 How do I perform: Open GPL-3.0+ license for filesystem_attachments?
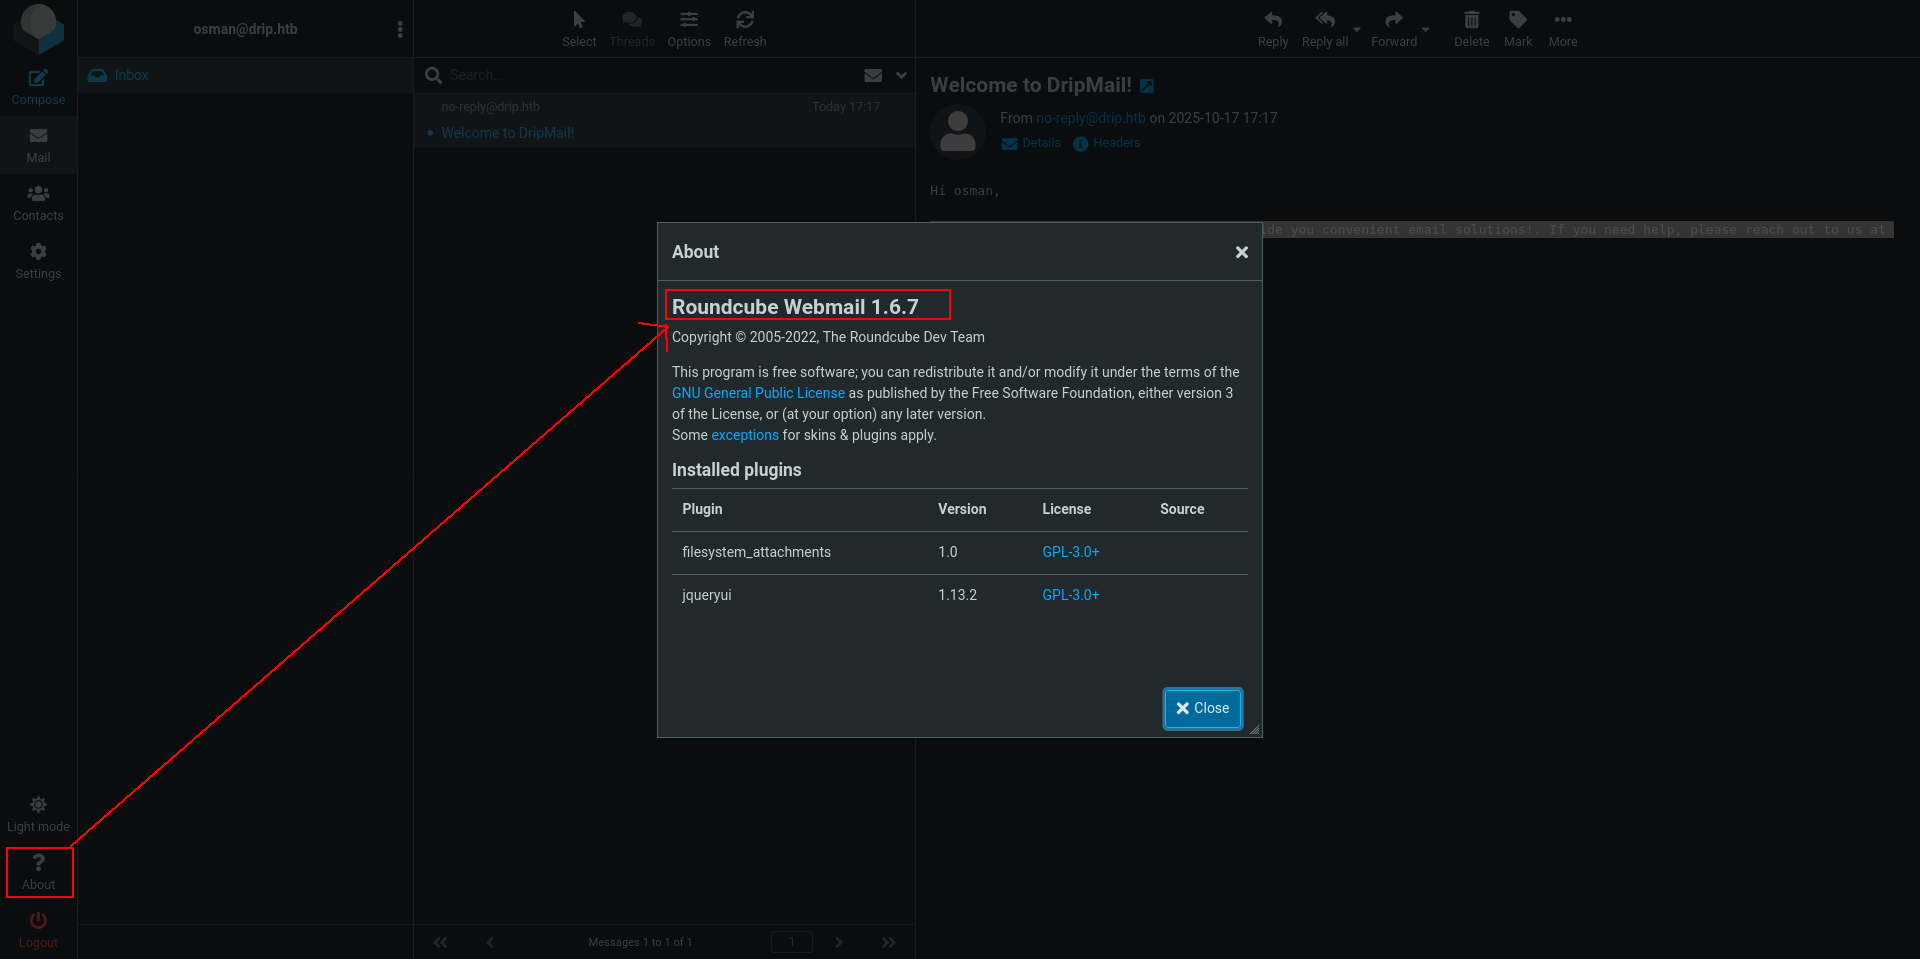[x=1070, y=552]
